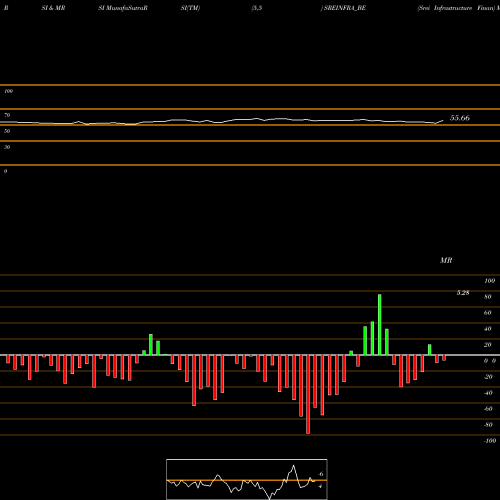Click the tallest green MR histogram bar
Screen dimensions: 500x500
click(380, 325)
